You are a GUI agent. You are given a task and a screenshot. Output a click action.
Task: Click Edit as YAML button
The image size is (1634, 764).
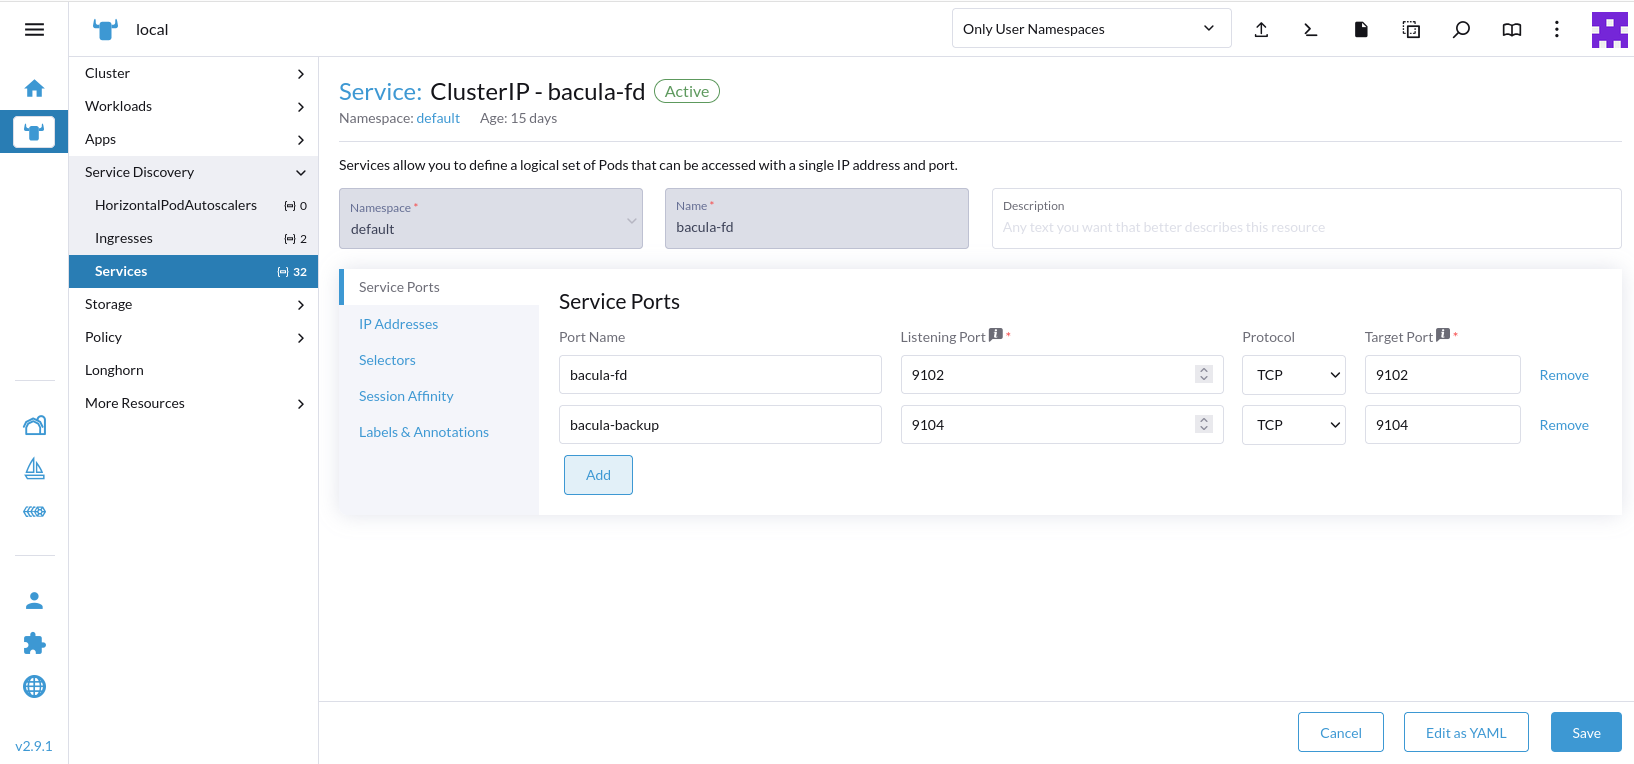1466,732
